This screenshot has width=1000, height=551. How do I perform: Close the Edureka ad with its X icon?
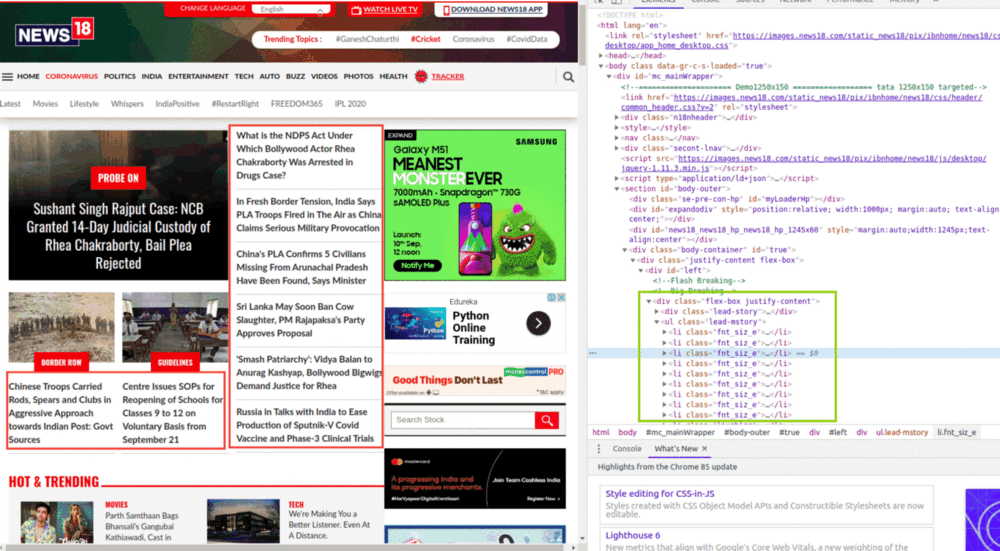561,297
